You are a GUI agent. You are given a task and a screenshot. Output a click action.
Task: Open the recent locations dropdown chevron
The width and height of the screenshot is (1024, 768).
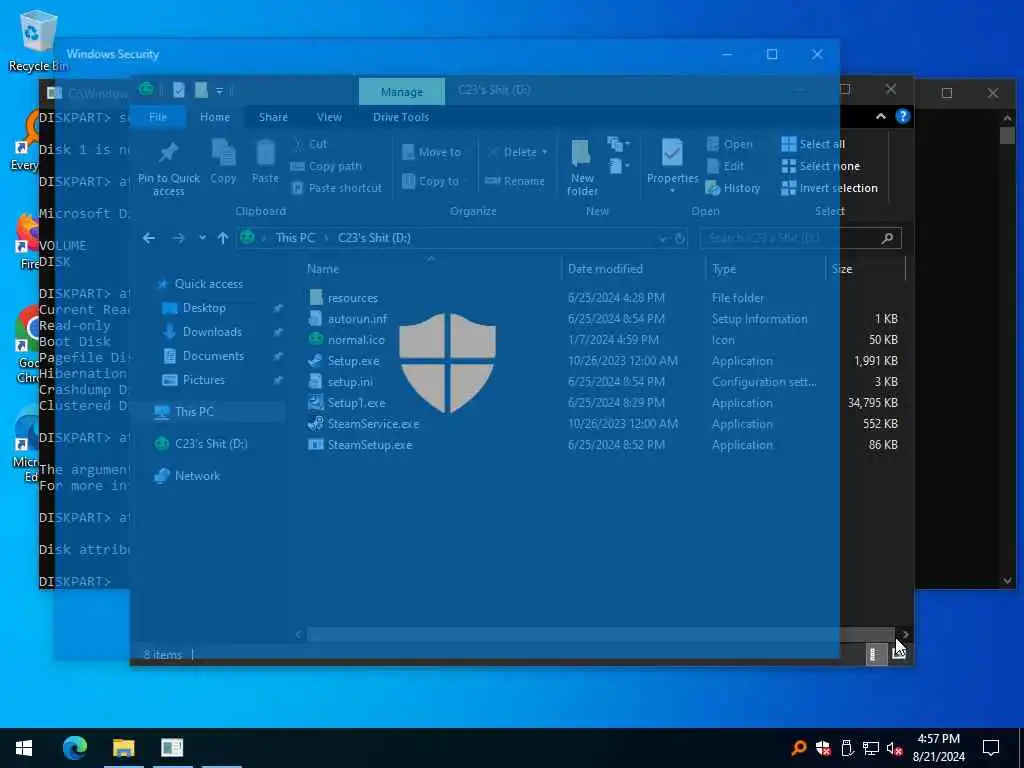[x=202, y=238]
